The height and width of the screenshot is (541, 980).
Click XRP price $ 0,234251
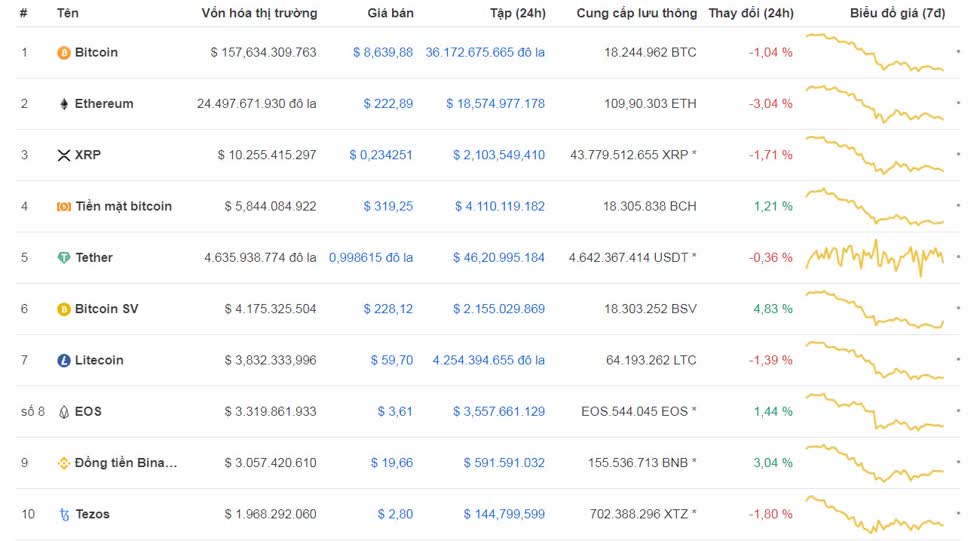[381, 155]
